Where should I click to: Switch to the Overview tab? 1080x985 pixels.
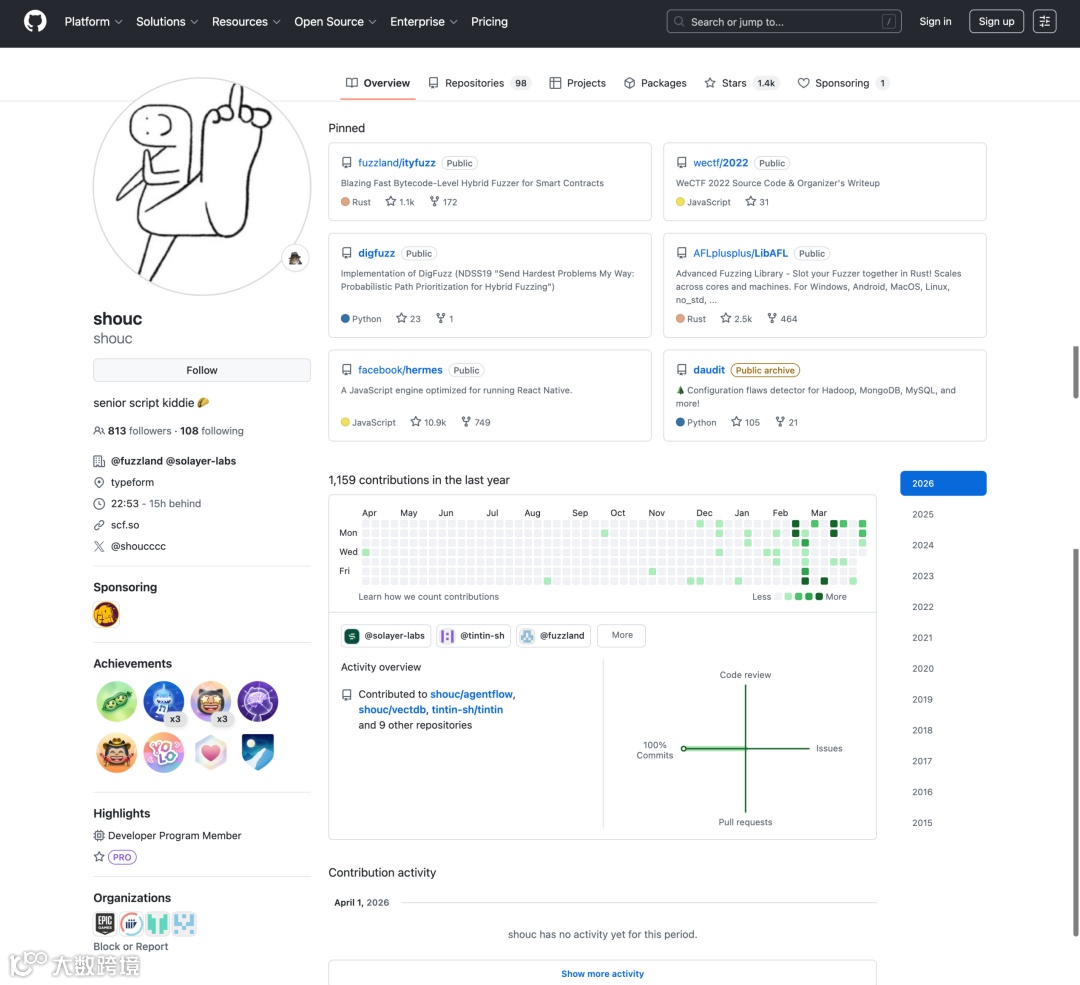[377, 83]
